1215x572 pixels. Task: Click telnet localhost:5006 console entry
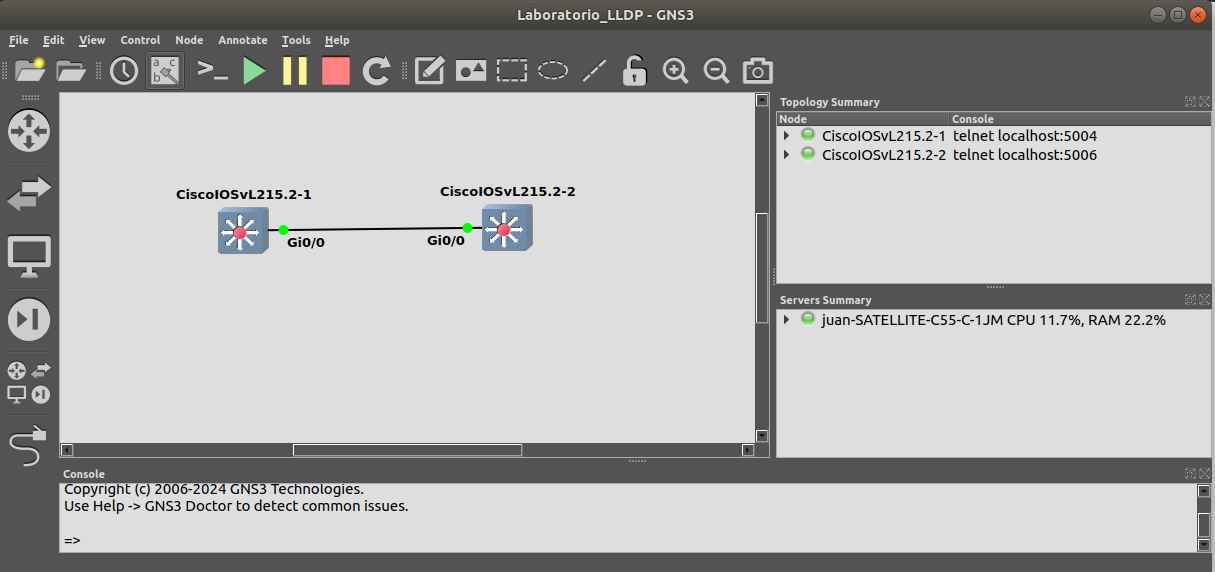pos(1025,154)
